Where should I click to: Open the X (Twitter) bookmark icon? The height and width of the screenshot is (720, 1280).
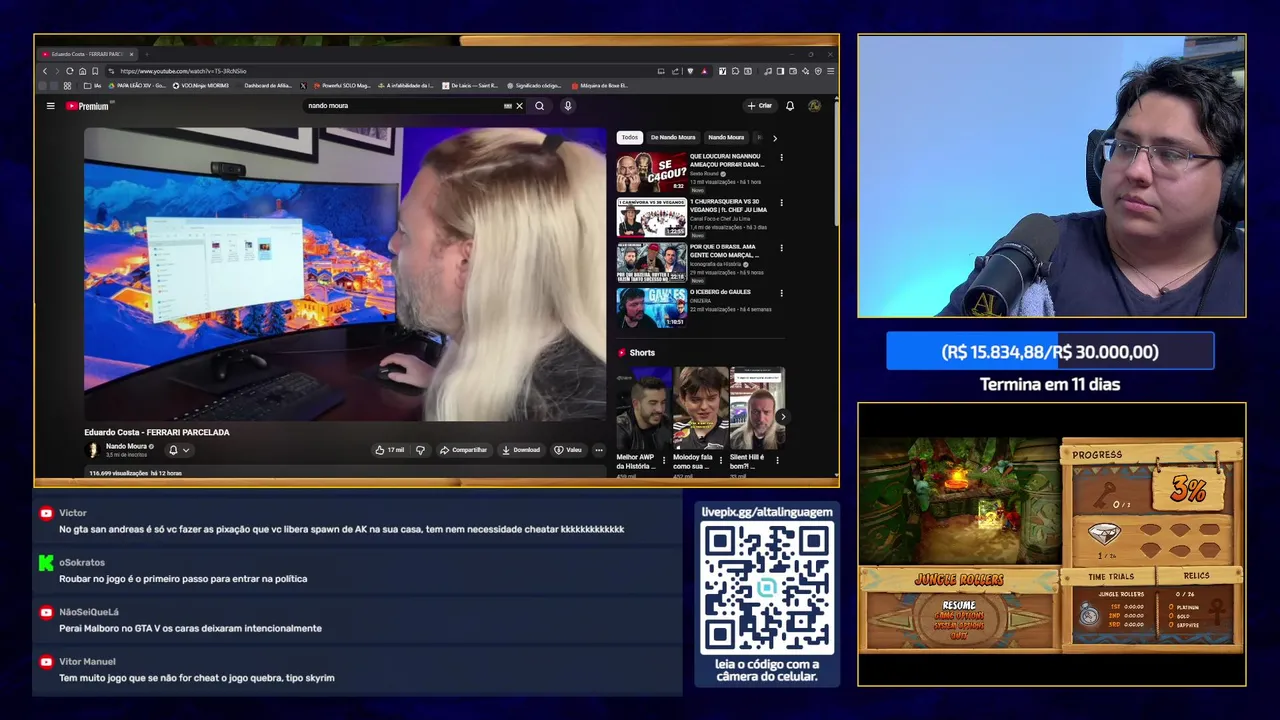pyautogui.click(x=303, y=86)
